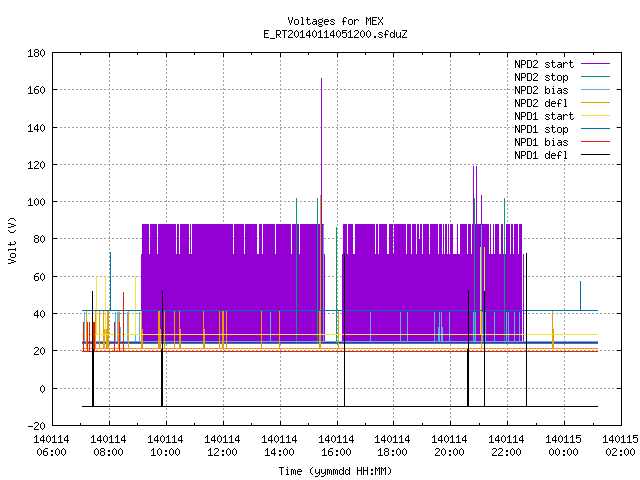Click the 140114 20:00 time tick label
Screen dimensions: 640x480
tap(449, 446)
